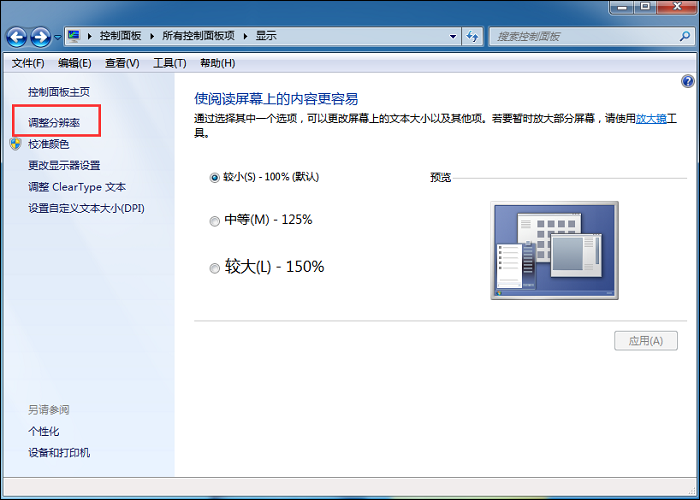Image resolution: width=700 pixels, height=500 pixels.
Task: Open the address bar history dropdown
Action: 453,37
